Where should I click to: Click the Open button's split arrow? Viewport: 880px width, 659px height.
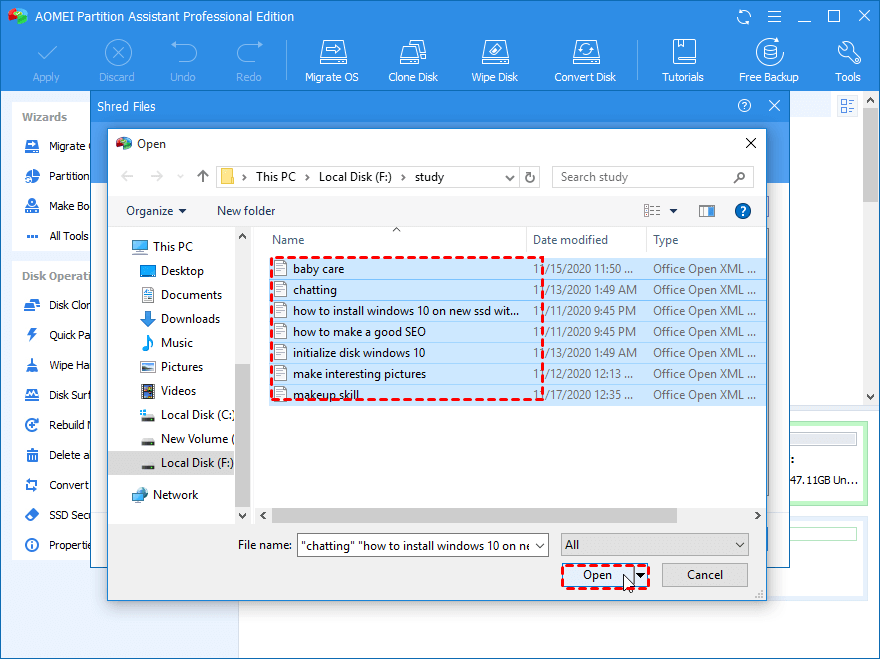[640, 575]
